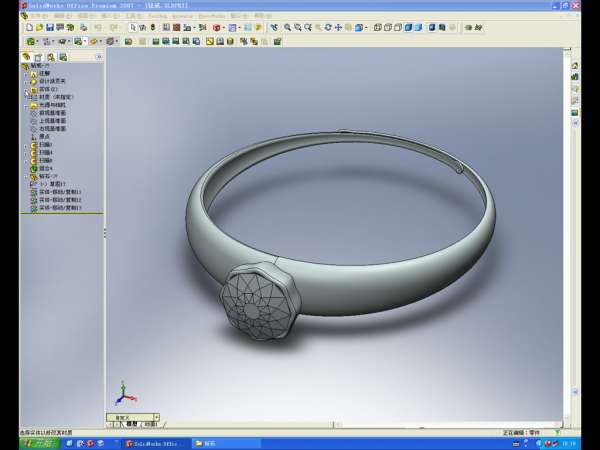The width and height of the screenshot is (600, 450).
Task: Collapse the FeatureManager panel with chevron button
Action: click(99, 57)
